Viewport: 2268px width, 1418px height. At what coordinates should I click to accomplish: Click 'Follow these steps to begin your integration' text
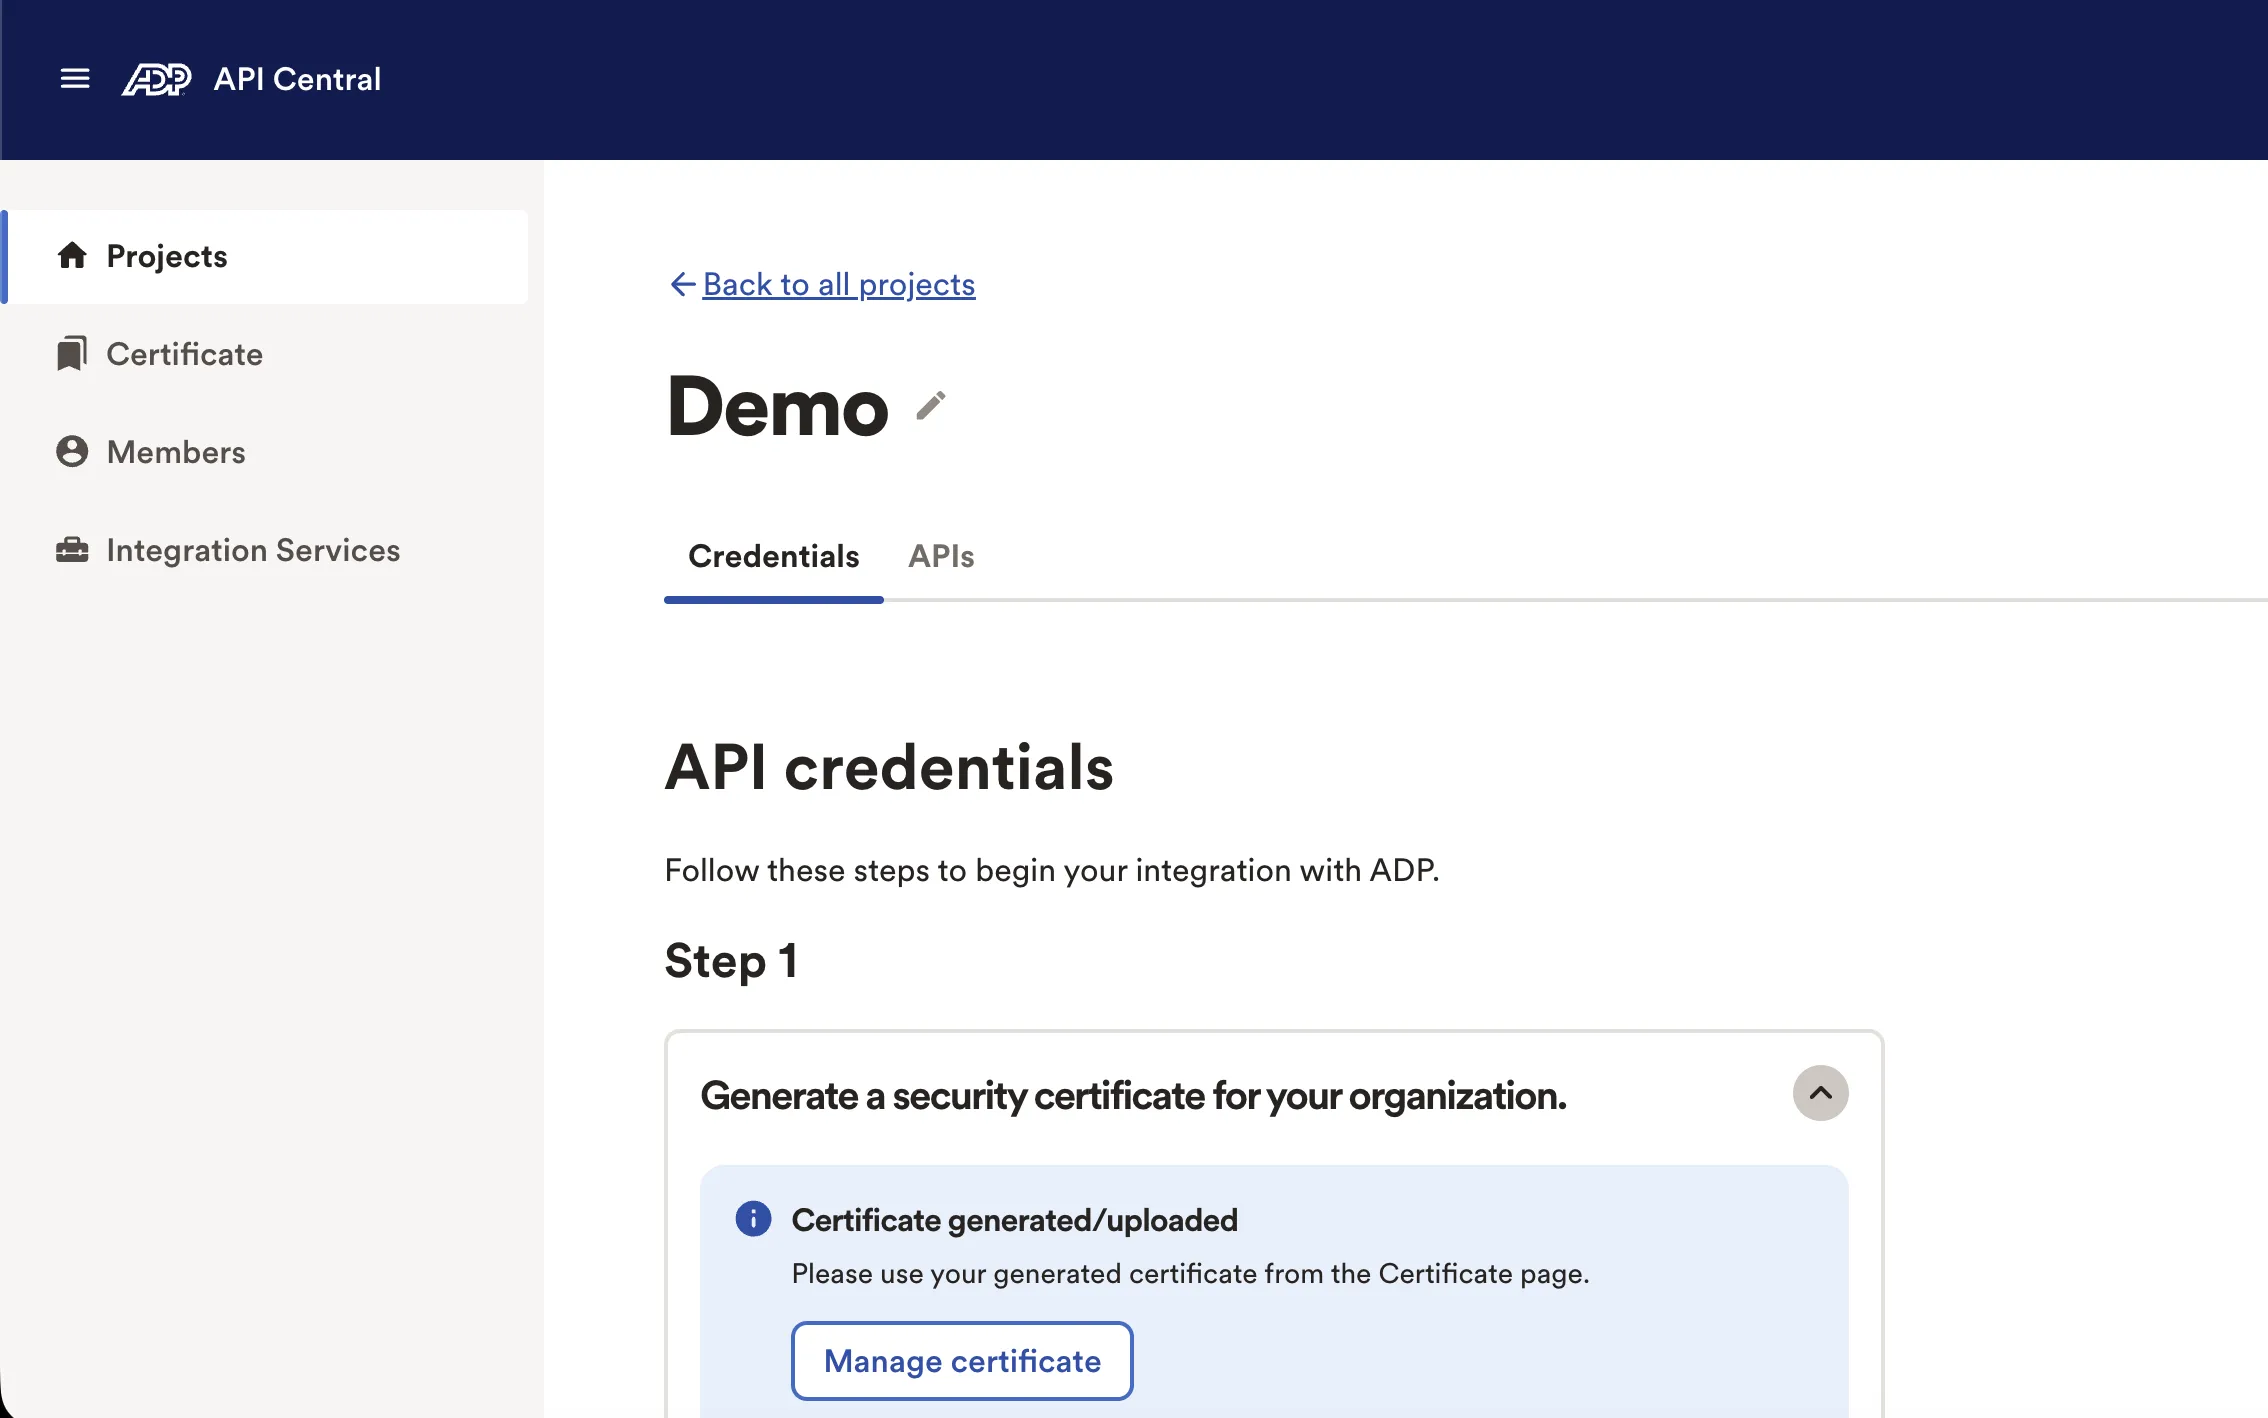(1052, 871)
